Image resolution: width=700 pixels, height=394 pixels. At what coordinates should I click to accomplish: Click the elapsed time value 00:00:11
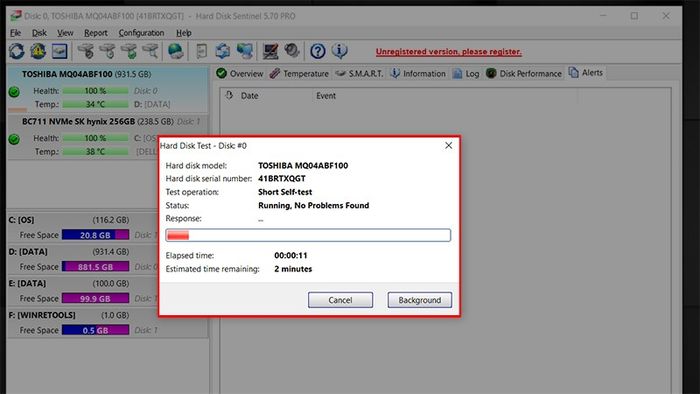(291, 256)
